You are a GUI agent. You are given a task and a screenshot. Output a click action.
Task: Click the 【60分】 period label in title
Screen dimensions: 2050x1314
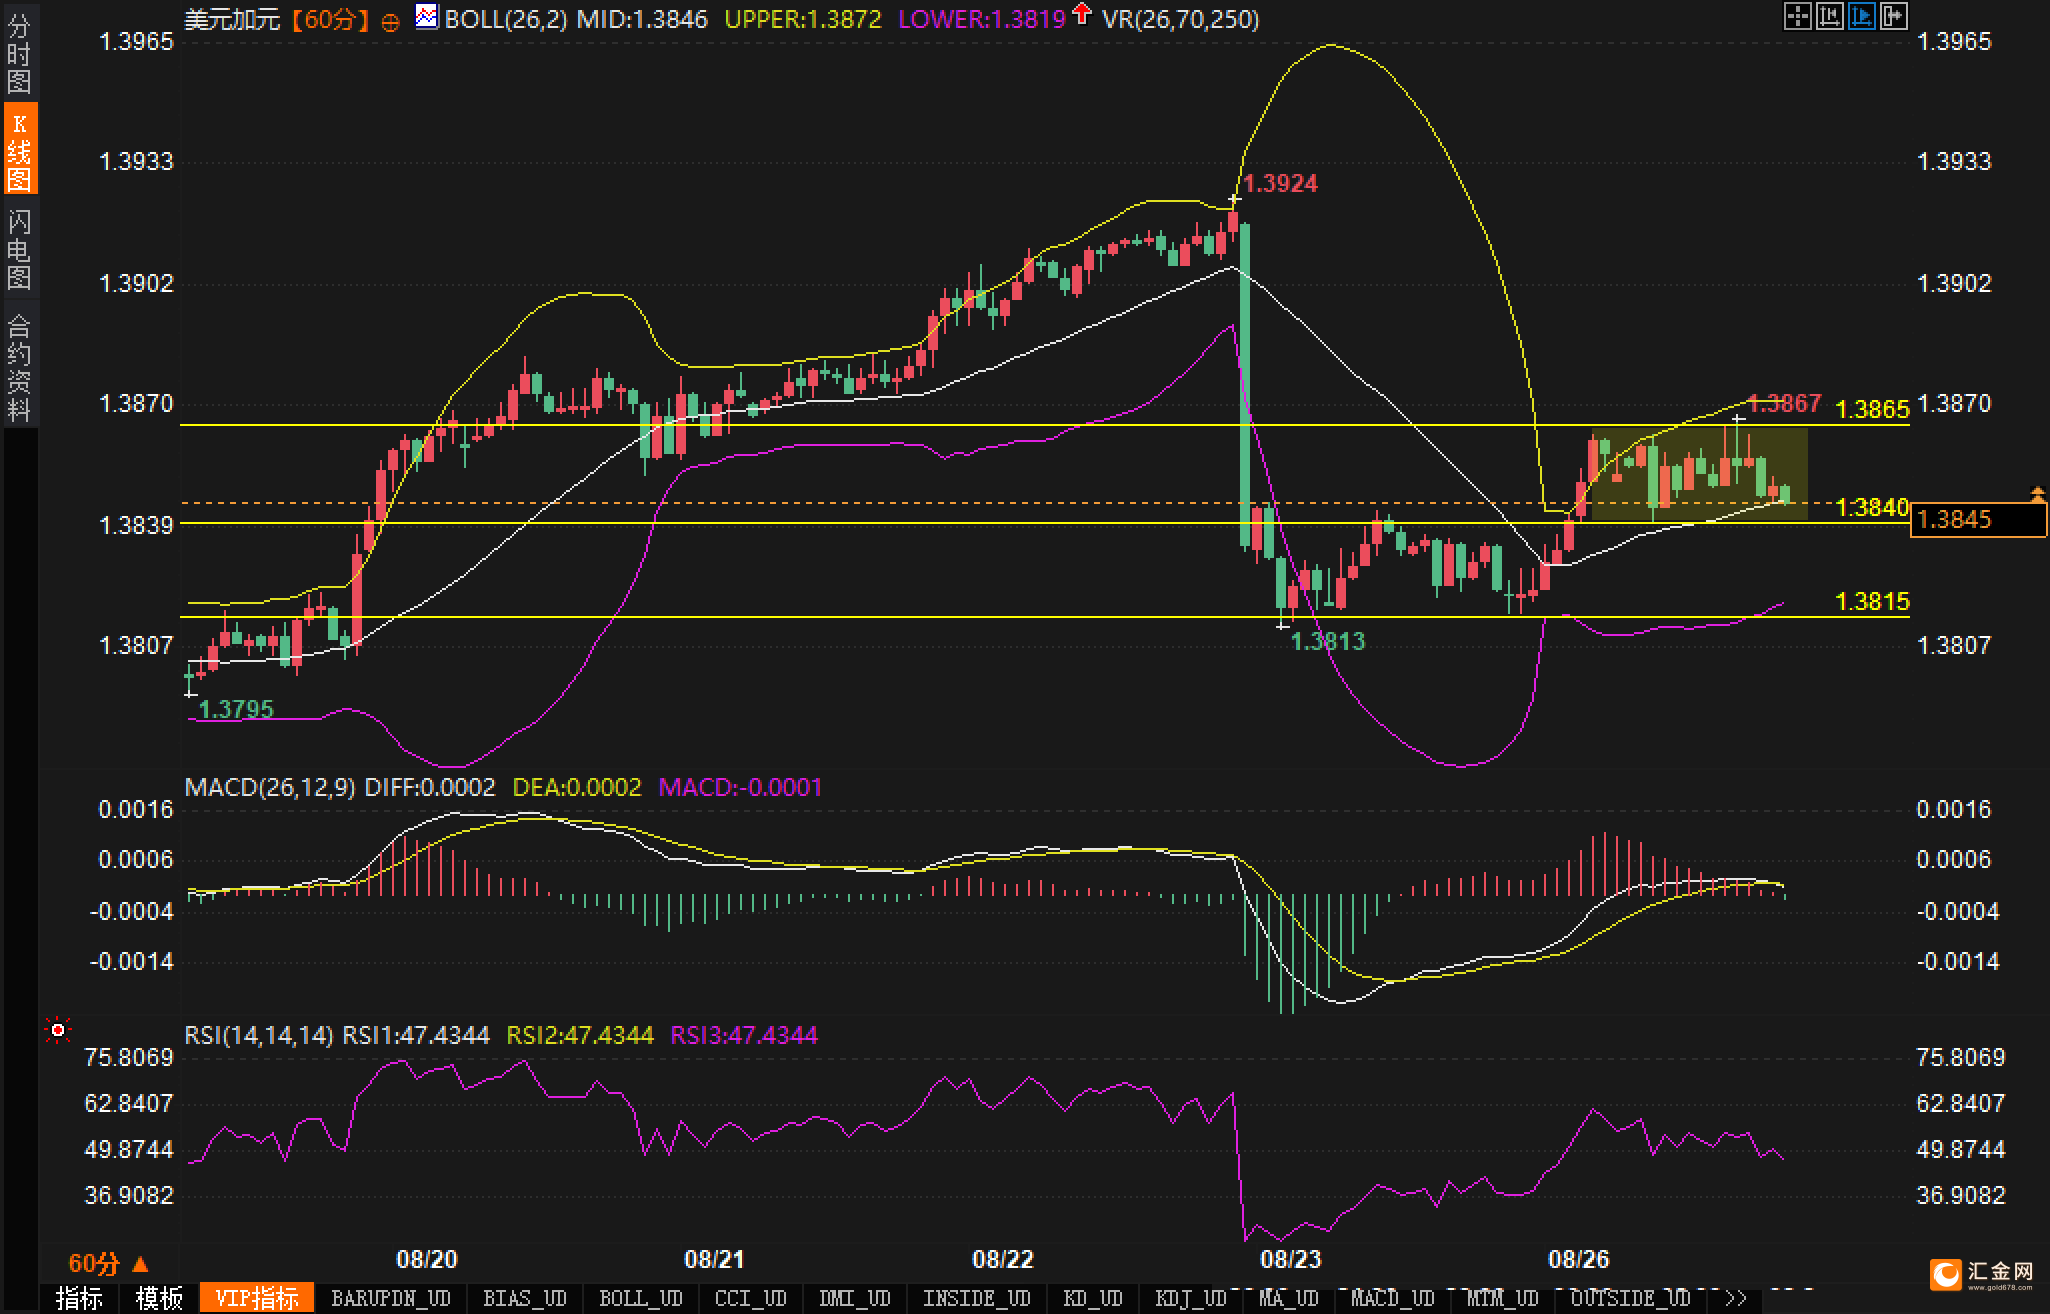point(329,19)
